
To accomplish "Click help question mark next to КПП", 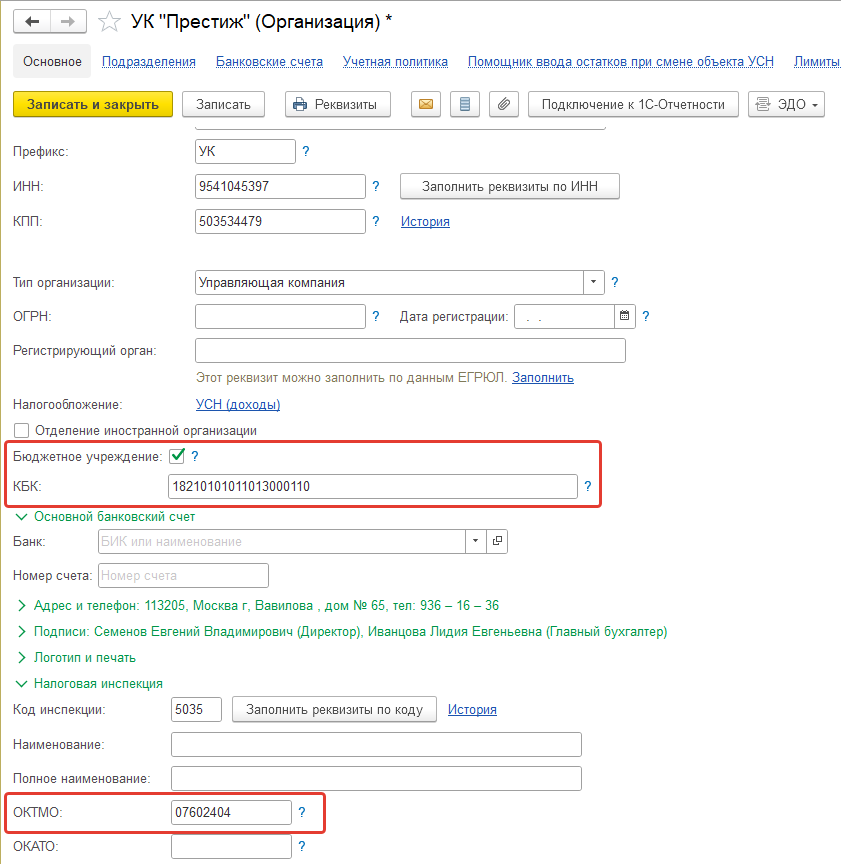I will (376, 221).
